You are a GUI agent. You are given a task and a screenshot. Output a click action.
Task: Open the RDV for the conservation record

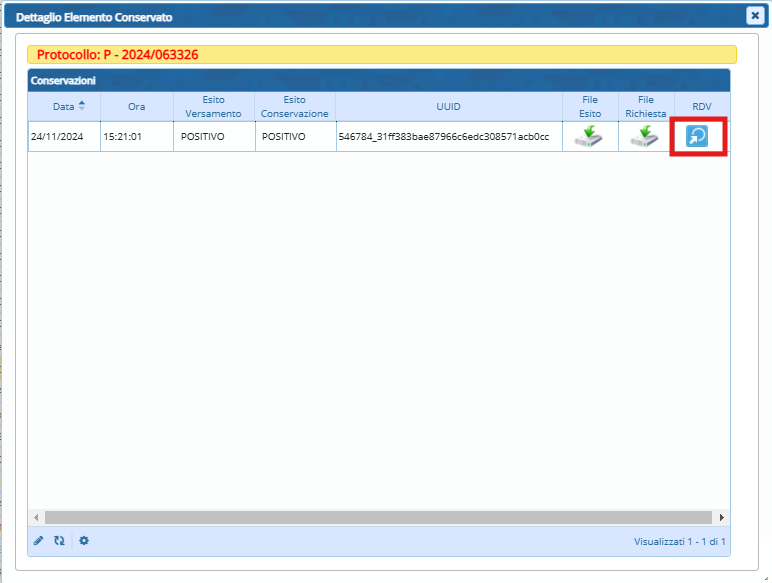tap(697, 137)
